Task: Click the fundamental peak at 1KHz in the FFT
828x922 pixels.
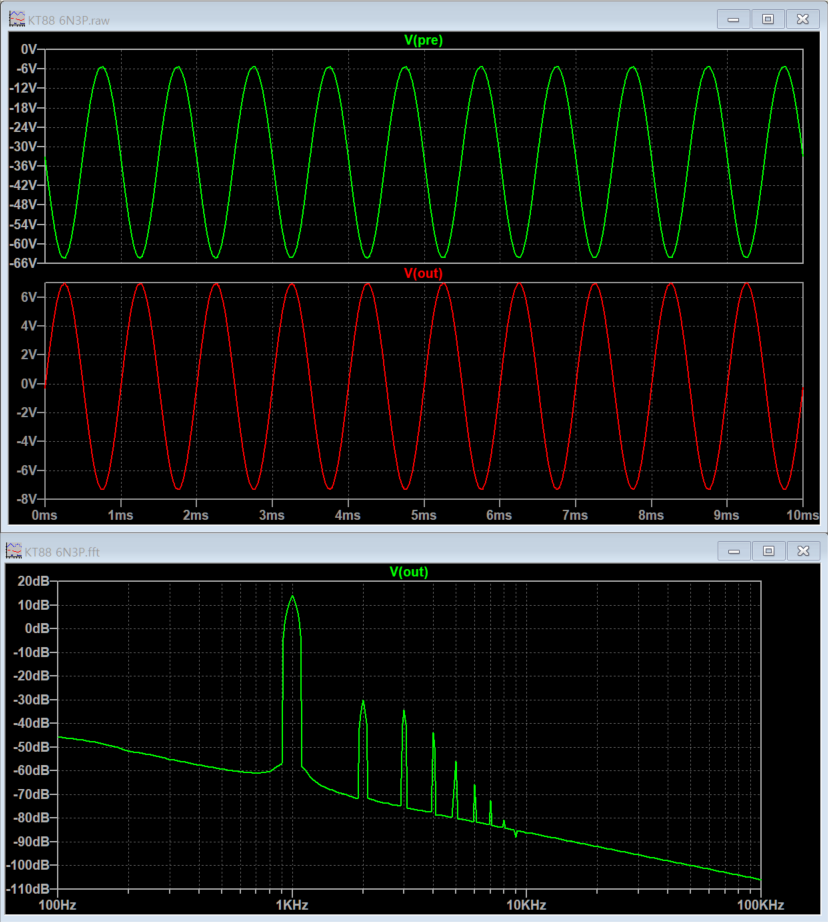Action: click(x=292, y=598)
